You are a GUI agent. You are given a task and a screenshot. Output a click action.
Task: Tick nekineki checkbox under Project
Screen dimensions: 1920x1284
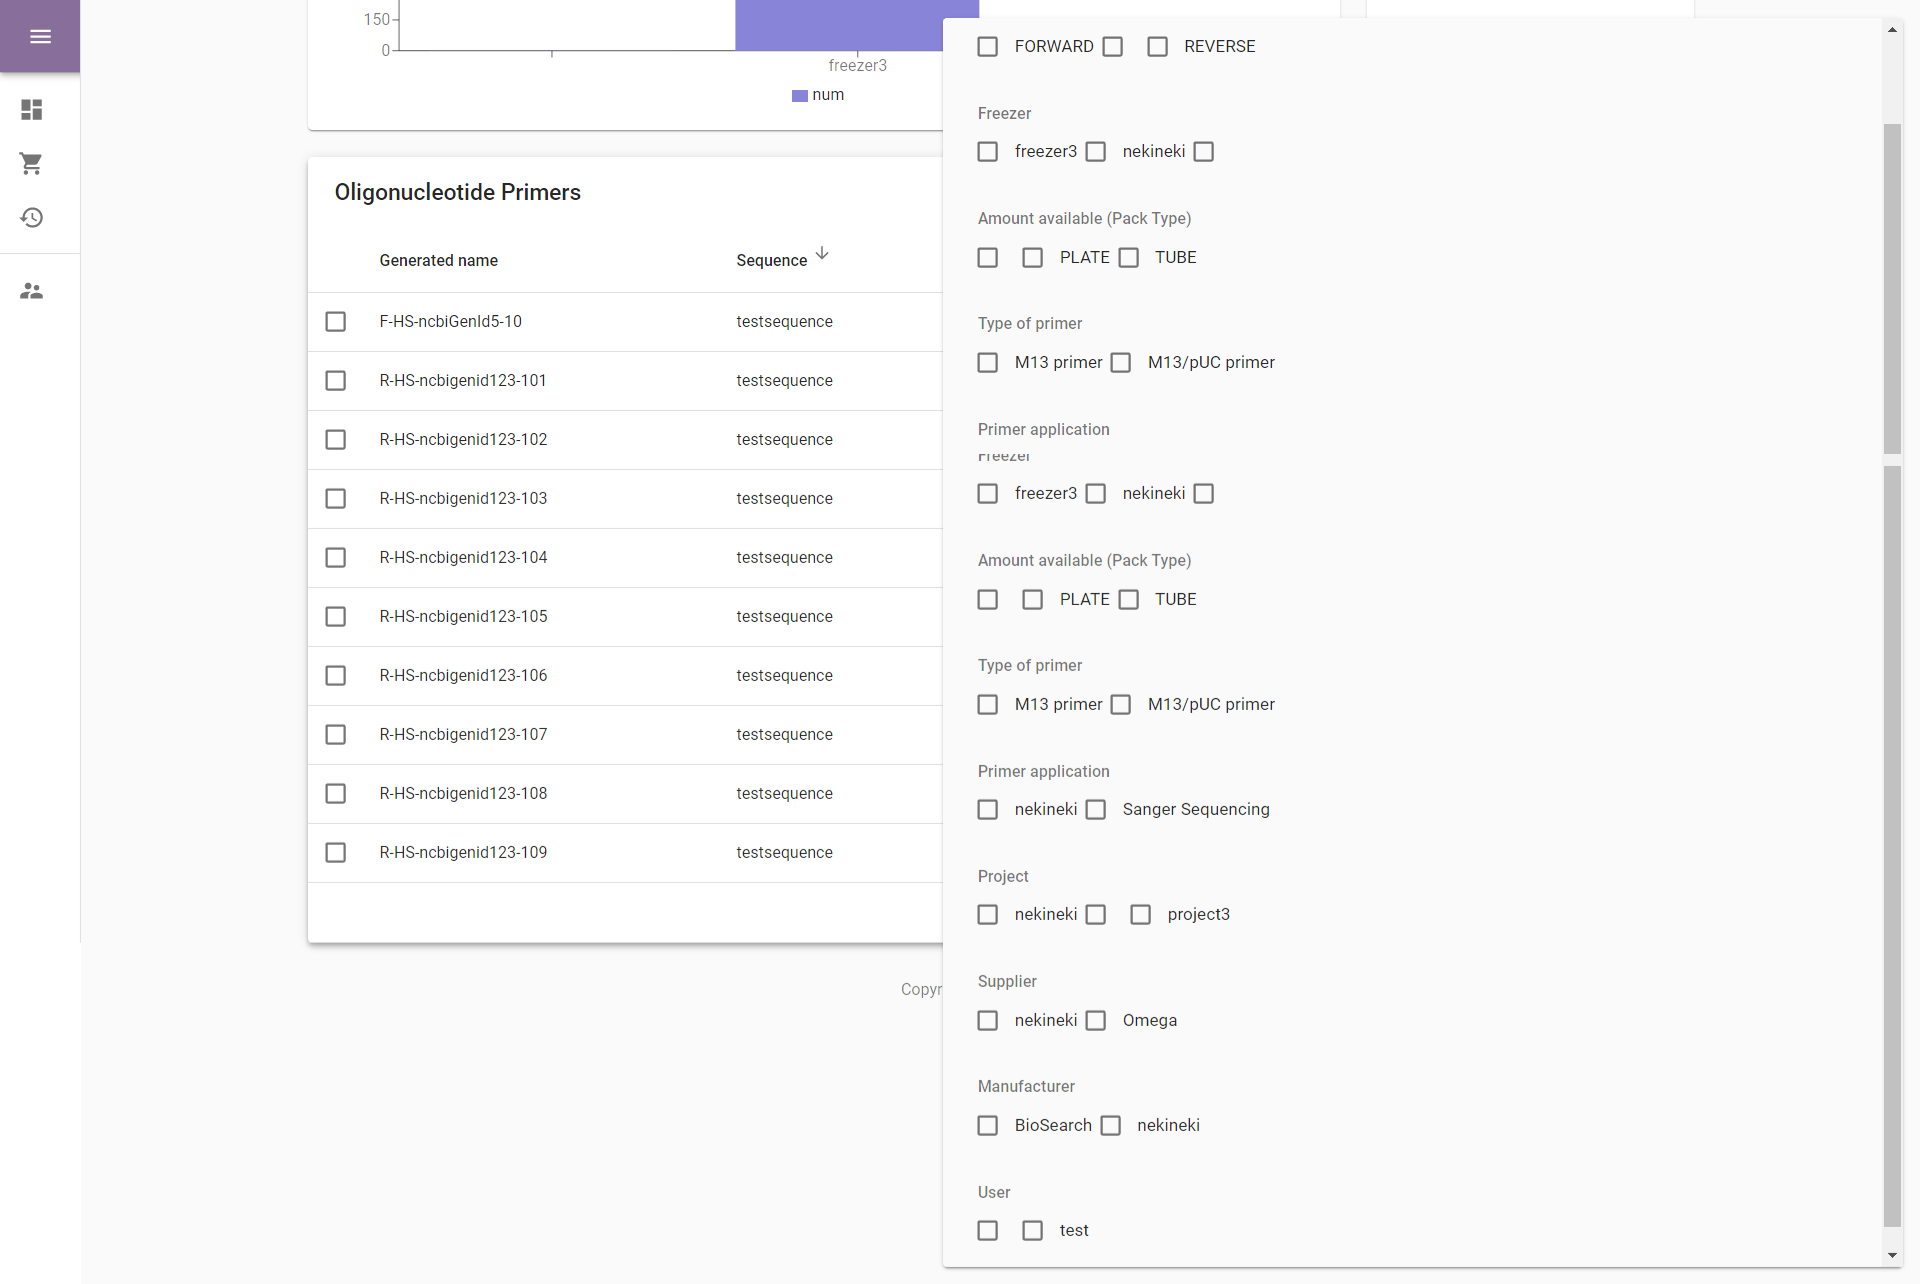pyautogui.click(x=988, y=915)
